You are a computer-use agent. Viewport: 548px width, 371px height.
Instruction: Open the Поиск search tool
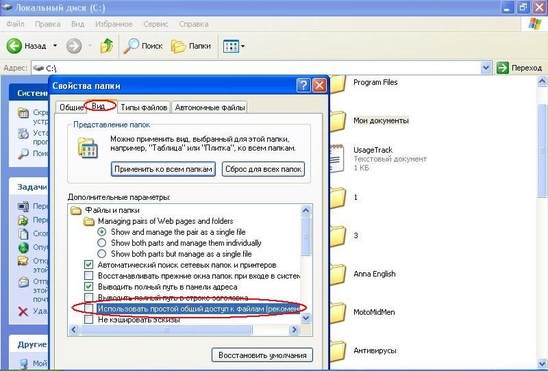point(143,46)
